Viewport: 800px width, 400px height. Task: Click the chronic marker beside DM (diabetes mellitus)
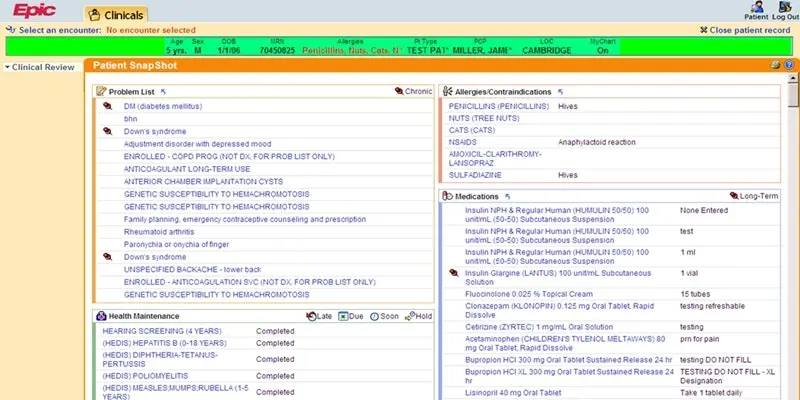point(107,106)
